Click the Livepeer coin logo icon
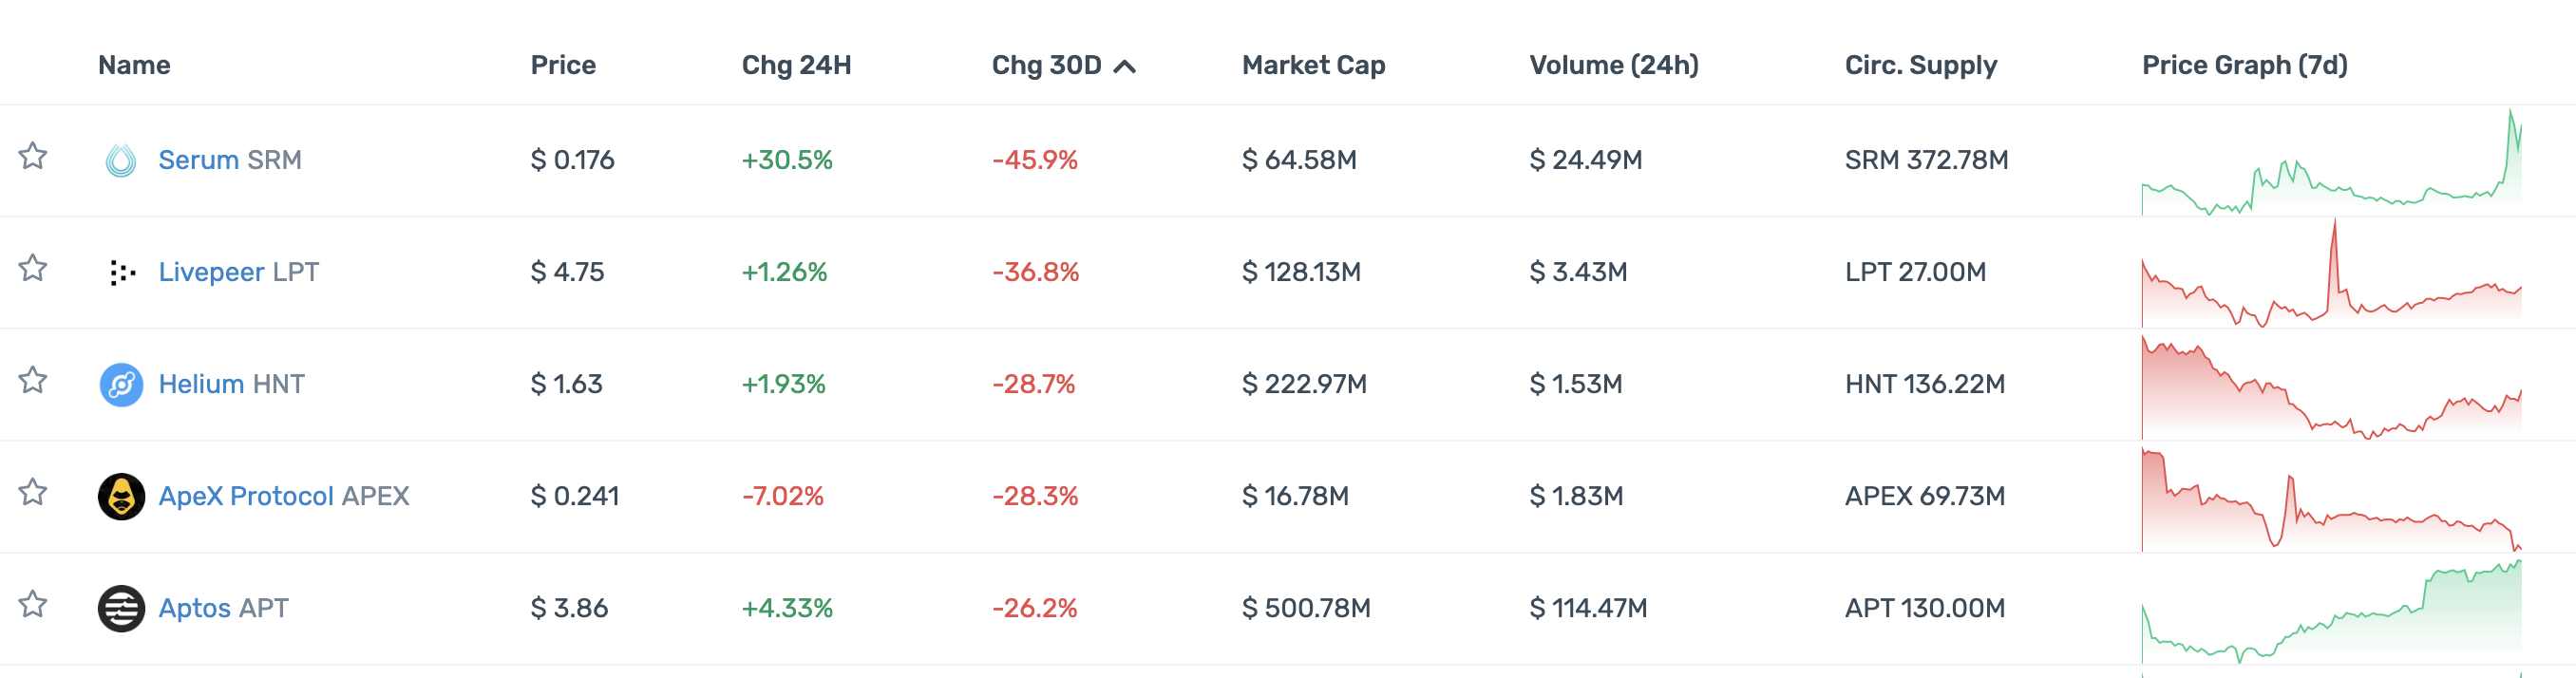Viewport: 2576px width, 678px height. coord(121,272)
